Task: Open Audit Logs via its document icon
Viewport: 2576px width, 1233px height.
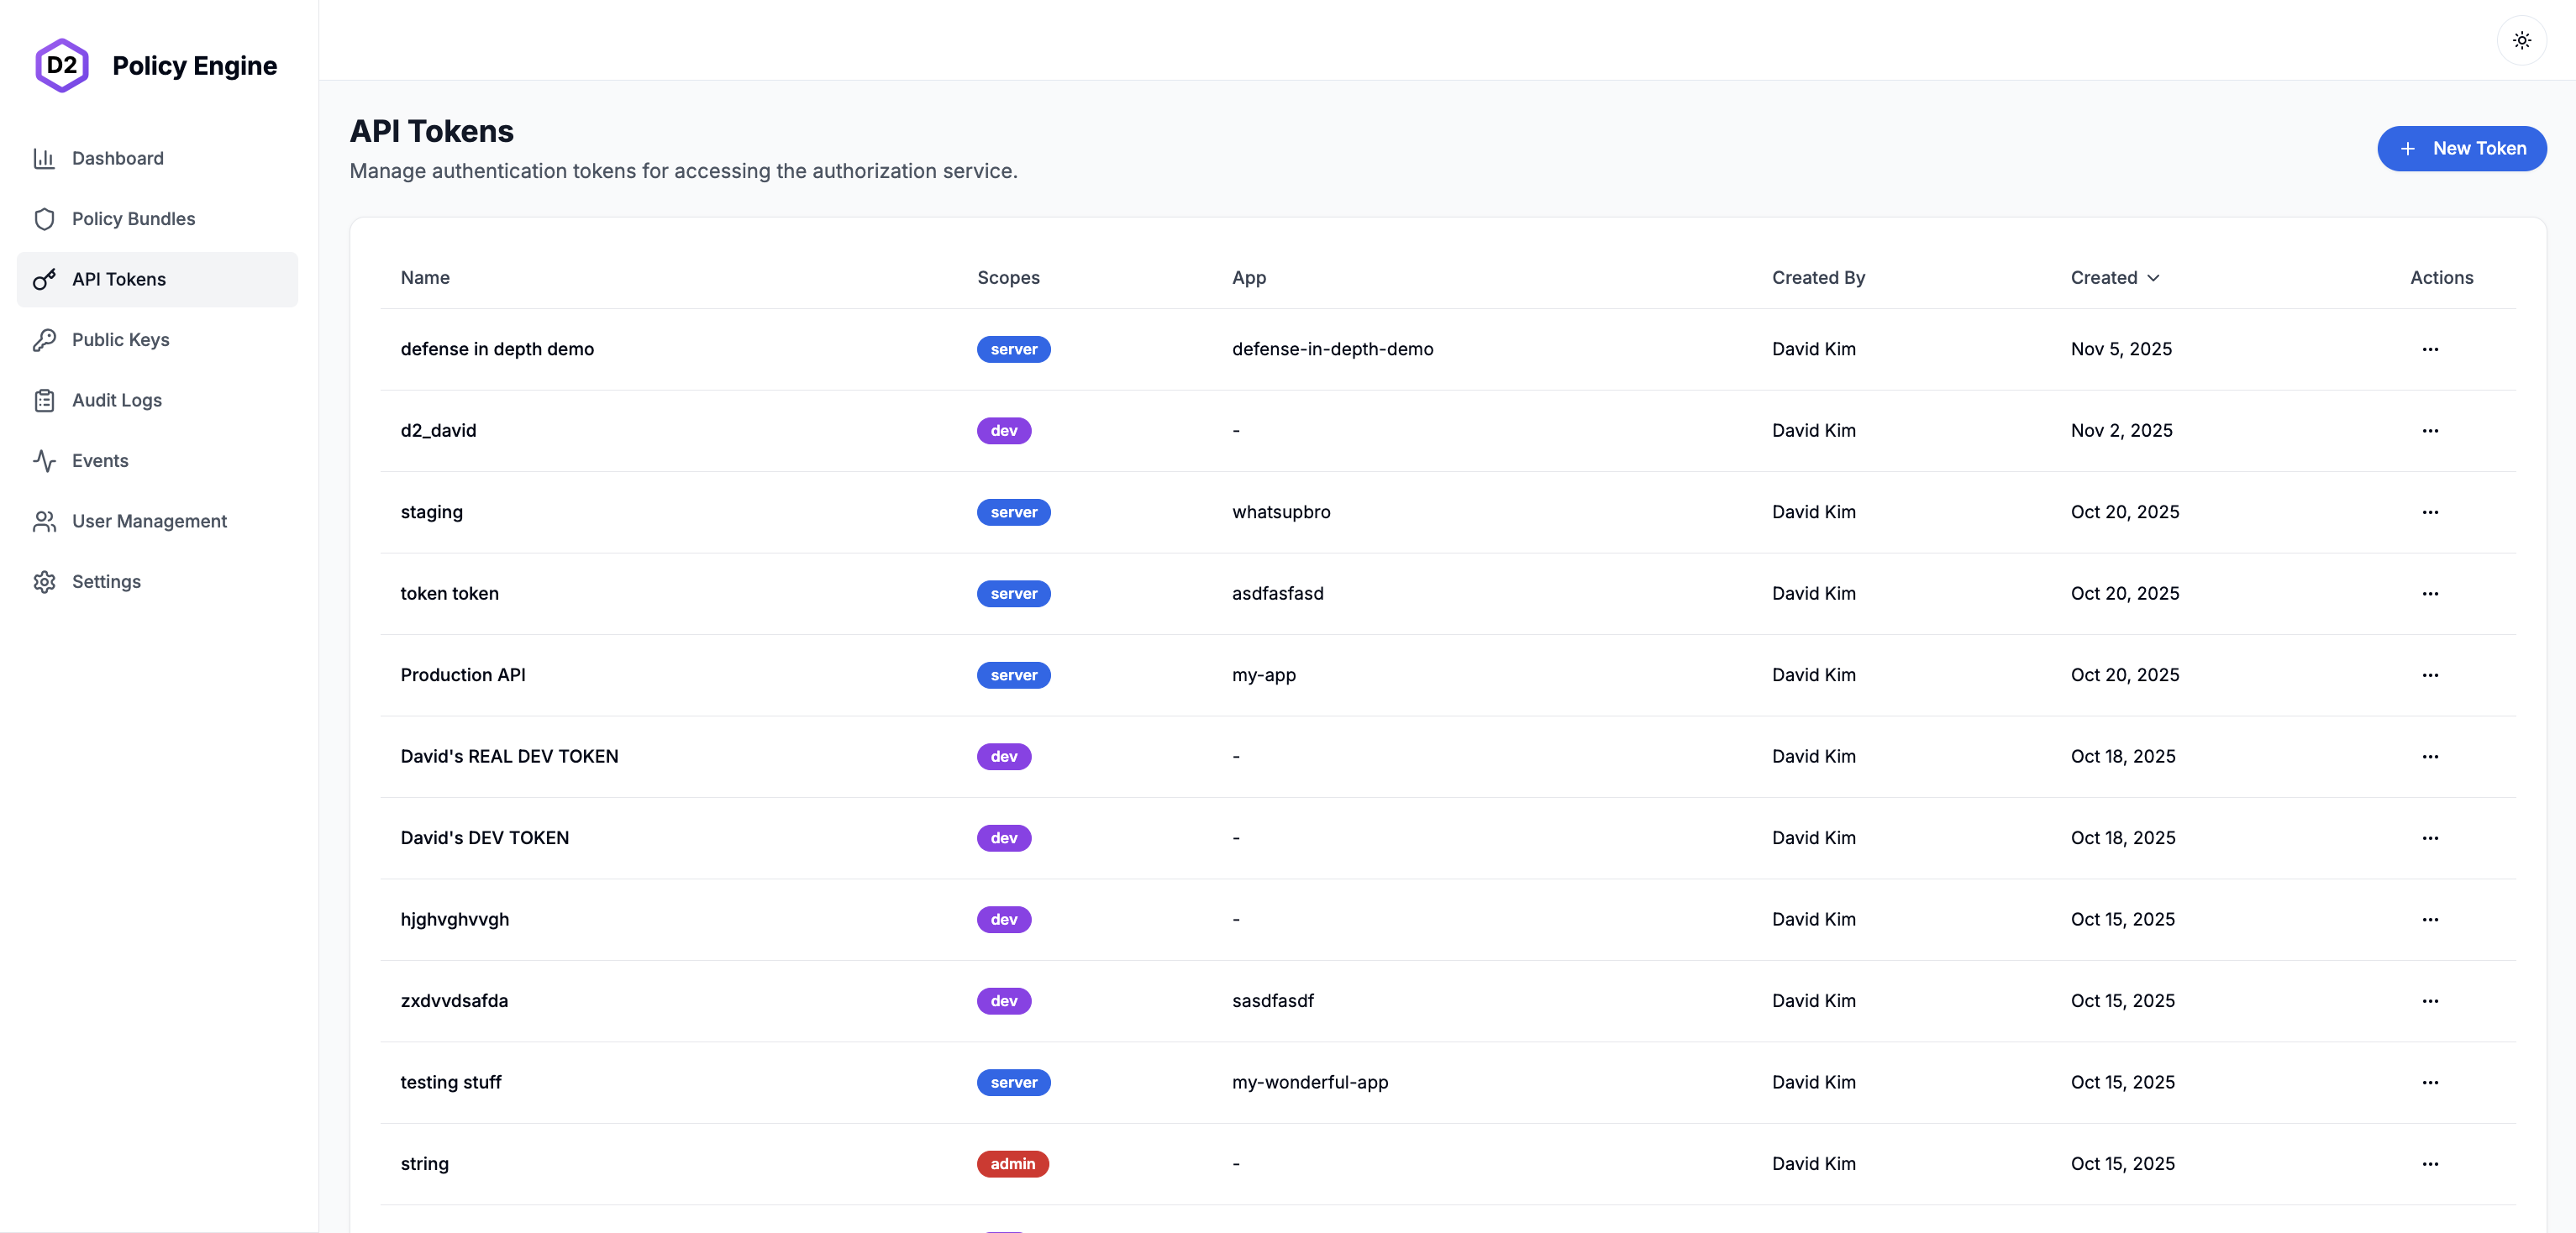Action: point(45,400)
